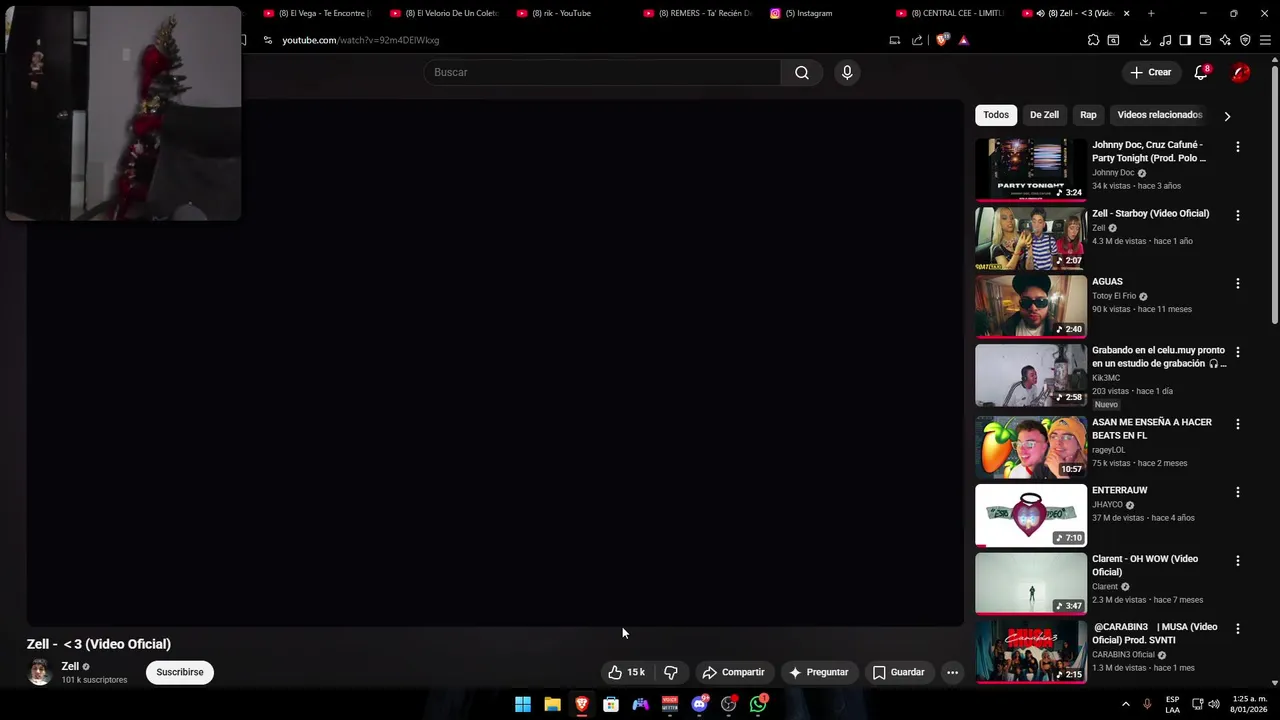Open ENTERRAUW video thumbnail

(1031, 516)
